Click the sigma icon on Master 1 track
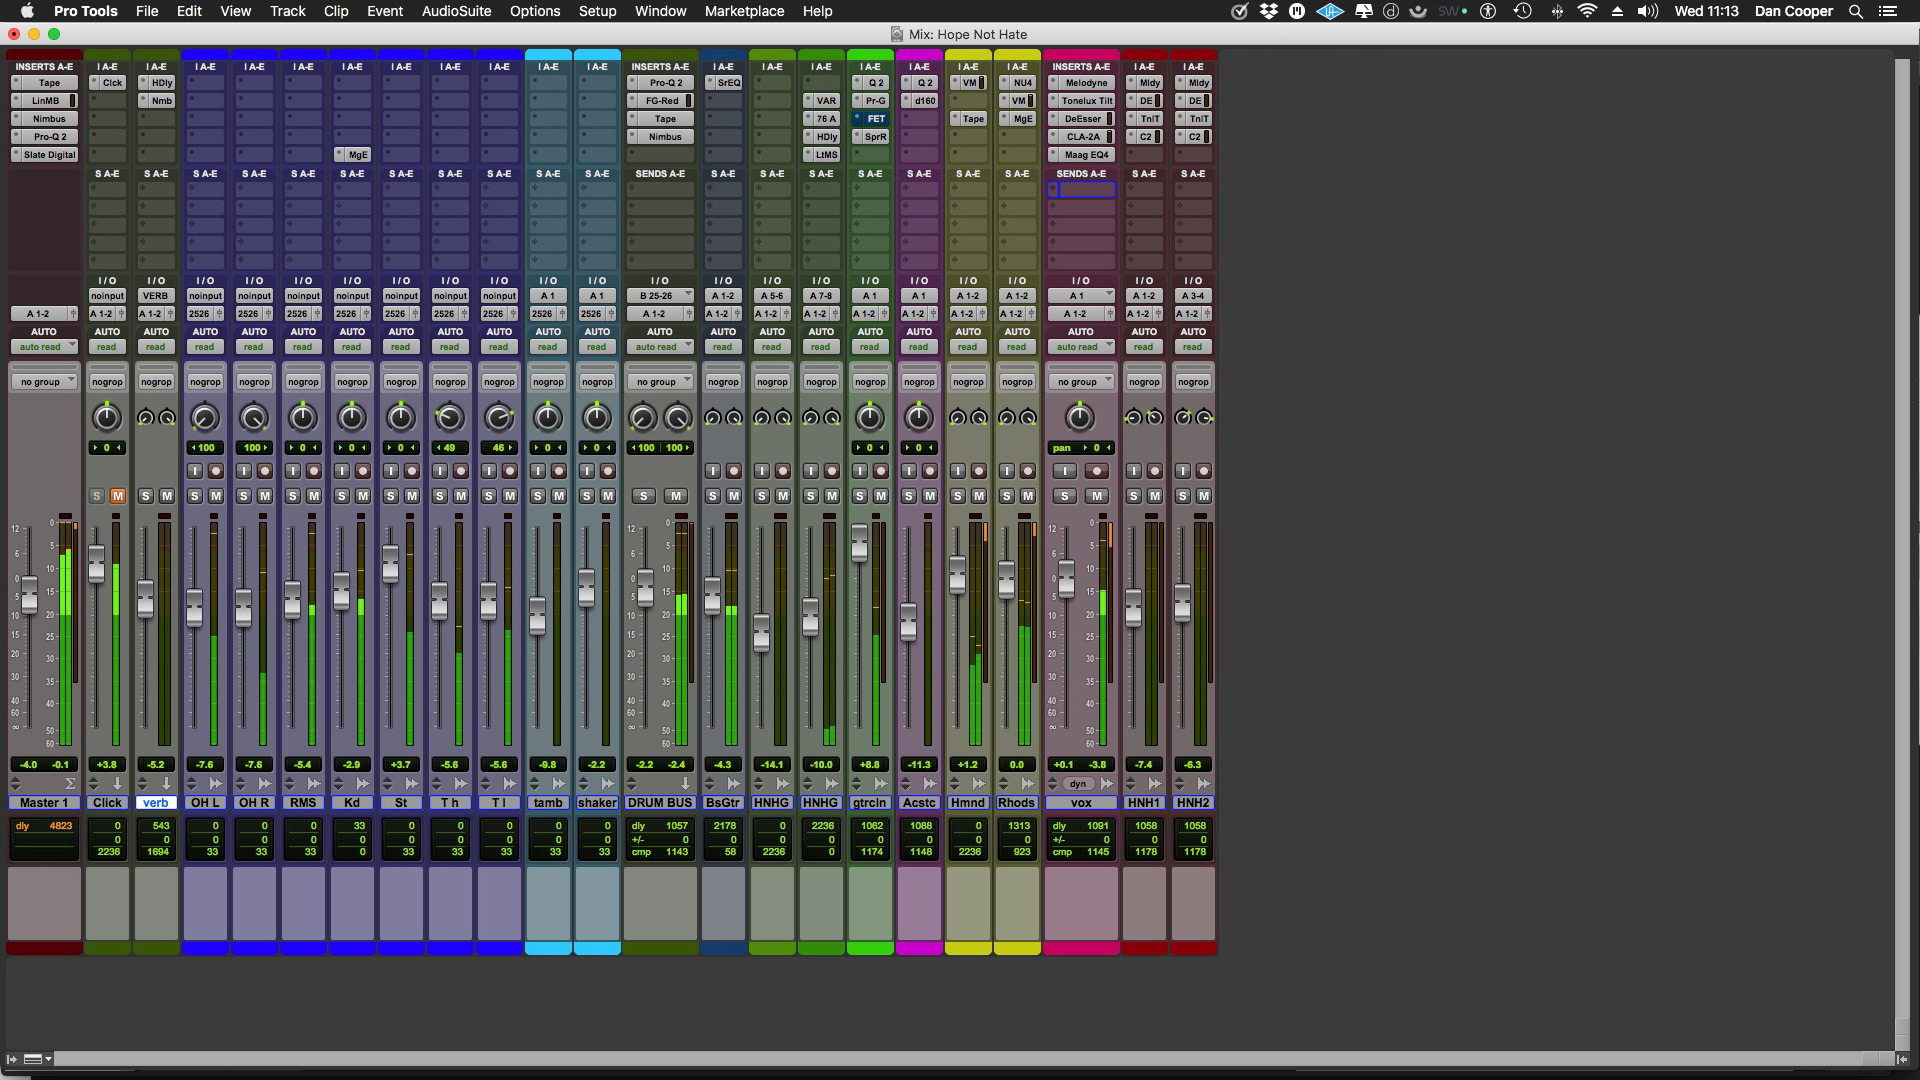The width and height of the screenshot is (1920, 1080). pyautogui.click(x=70, y=784)
